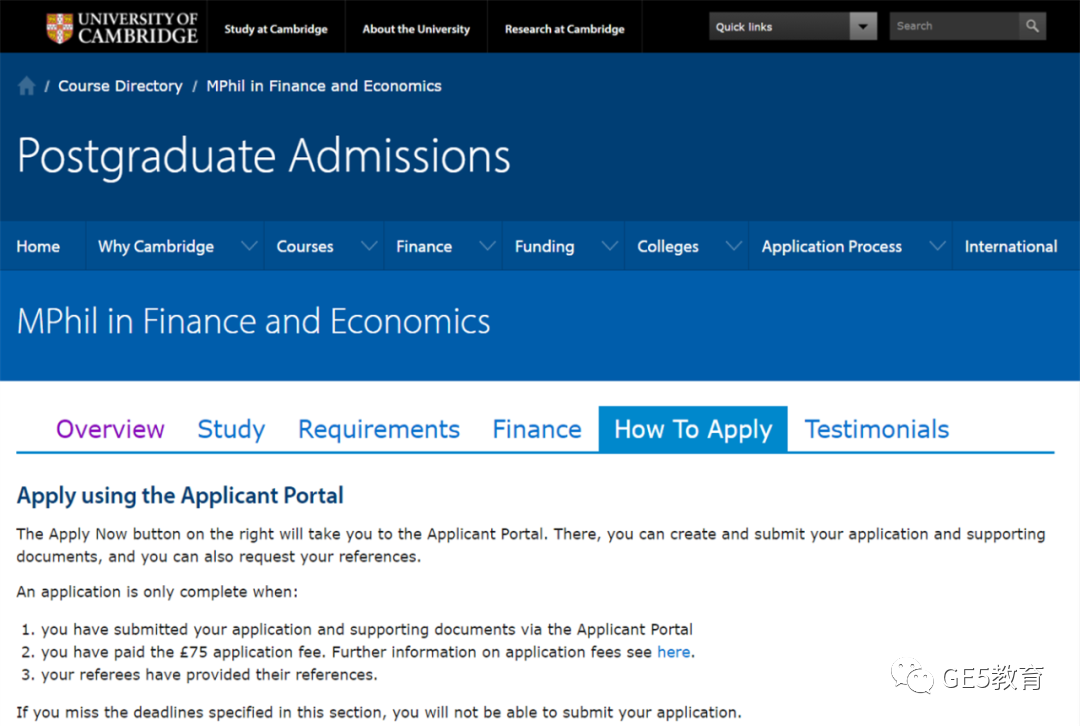Open the Courses navigation item
The image size is (1080, 726).
(304, 247)
